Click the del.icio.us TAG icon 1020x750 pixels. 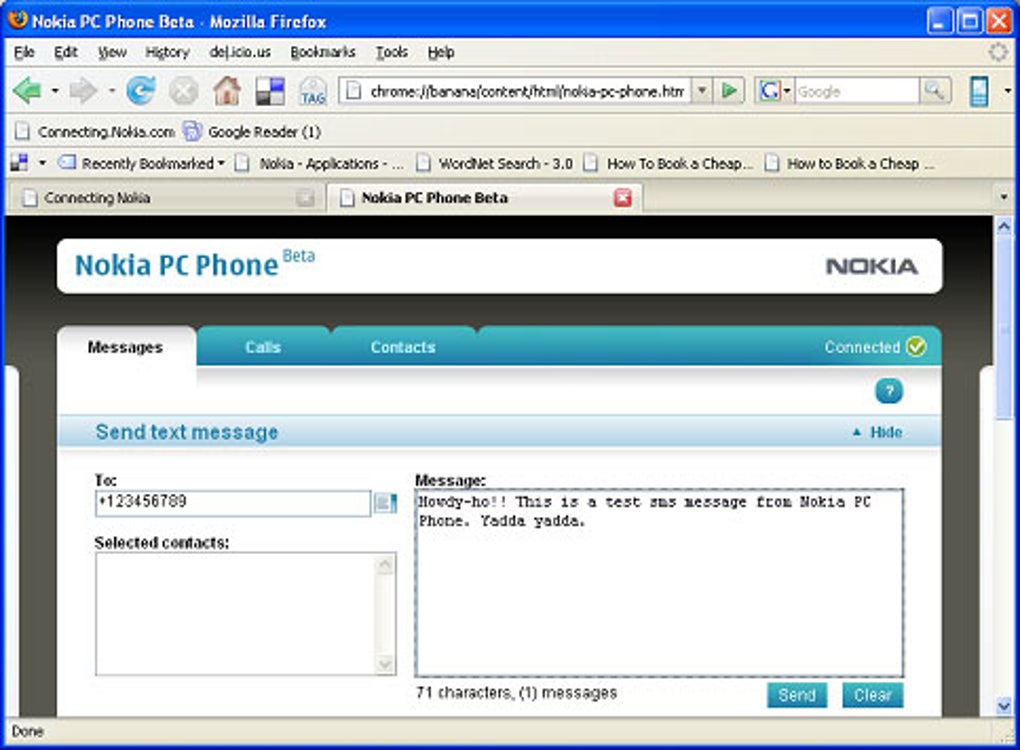point(313,91)
